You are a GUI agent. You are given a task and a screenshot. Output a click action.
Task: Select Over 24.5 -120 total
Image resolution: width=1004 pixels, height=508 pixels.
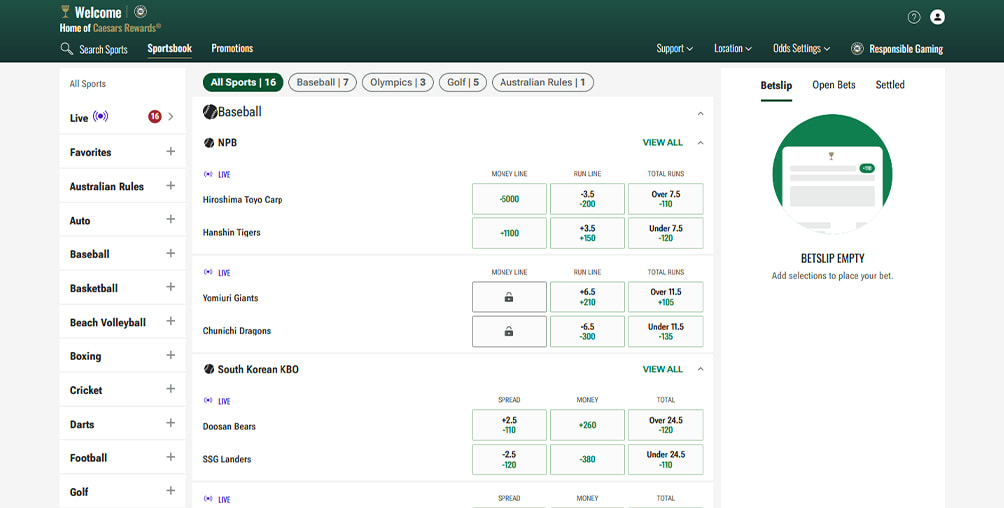pyautogui.click(x=665, y=425)
